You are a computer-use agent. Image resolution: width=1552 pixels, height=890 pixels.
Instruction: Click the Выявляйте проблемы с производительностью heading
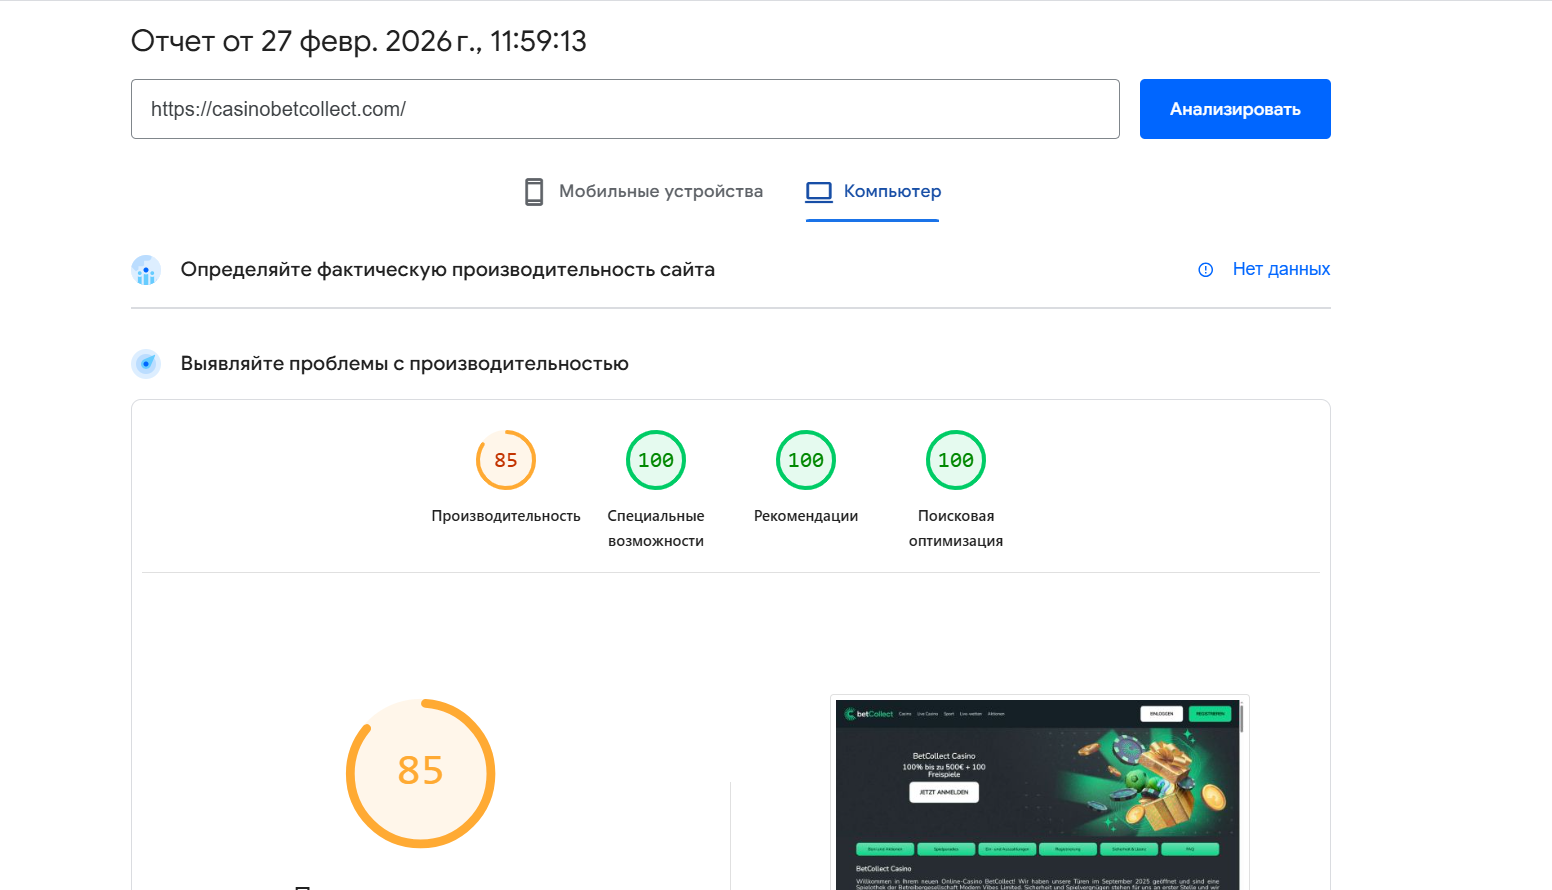[x=405, y=363]
